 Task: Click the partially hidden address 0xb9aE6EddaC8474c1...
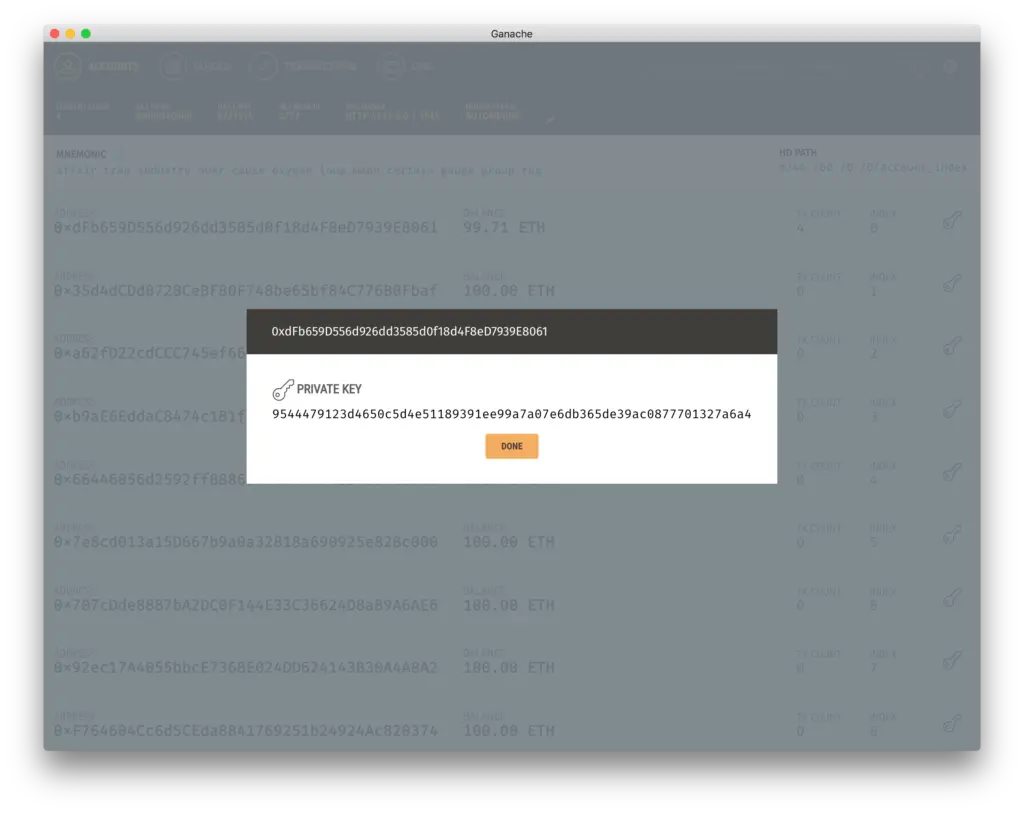[150, 416]
